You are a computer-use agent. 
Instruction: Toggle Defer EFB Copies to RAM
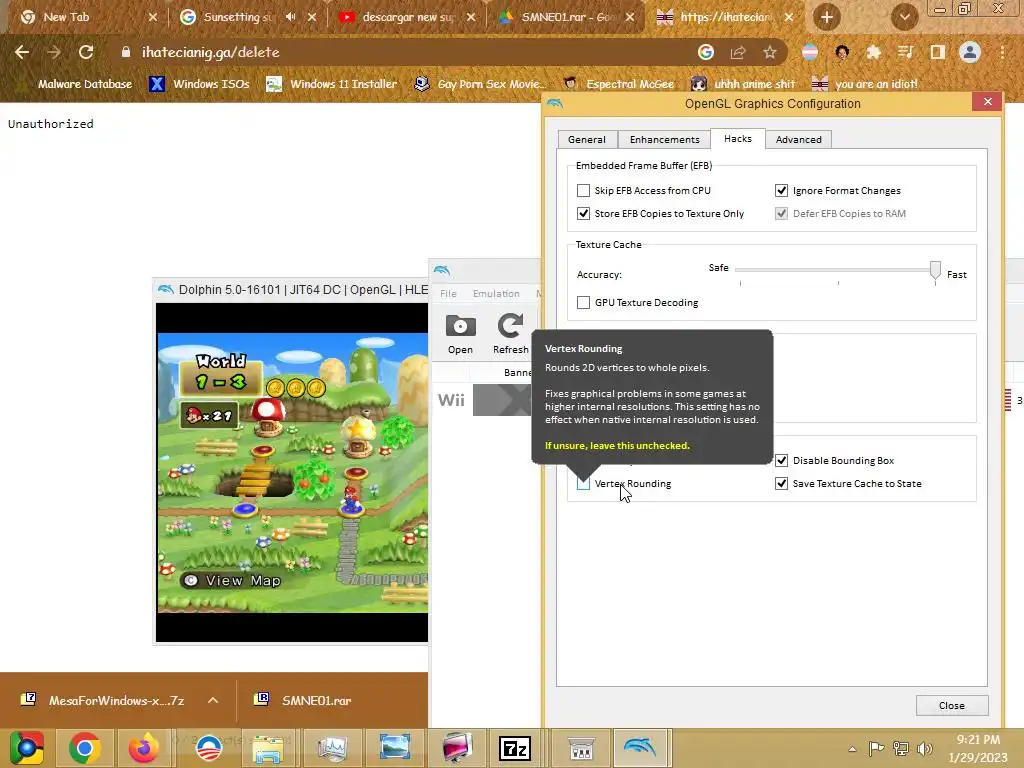point(781,214)
